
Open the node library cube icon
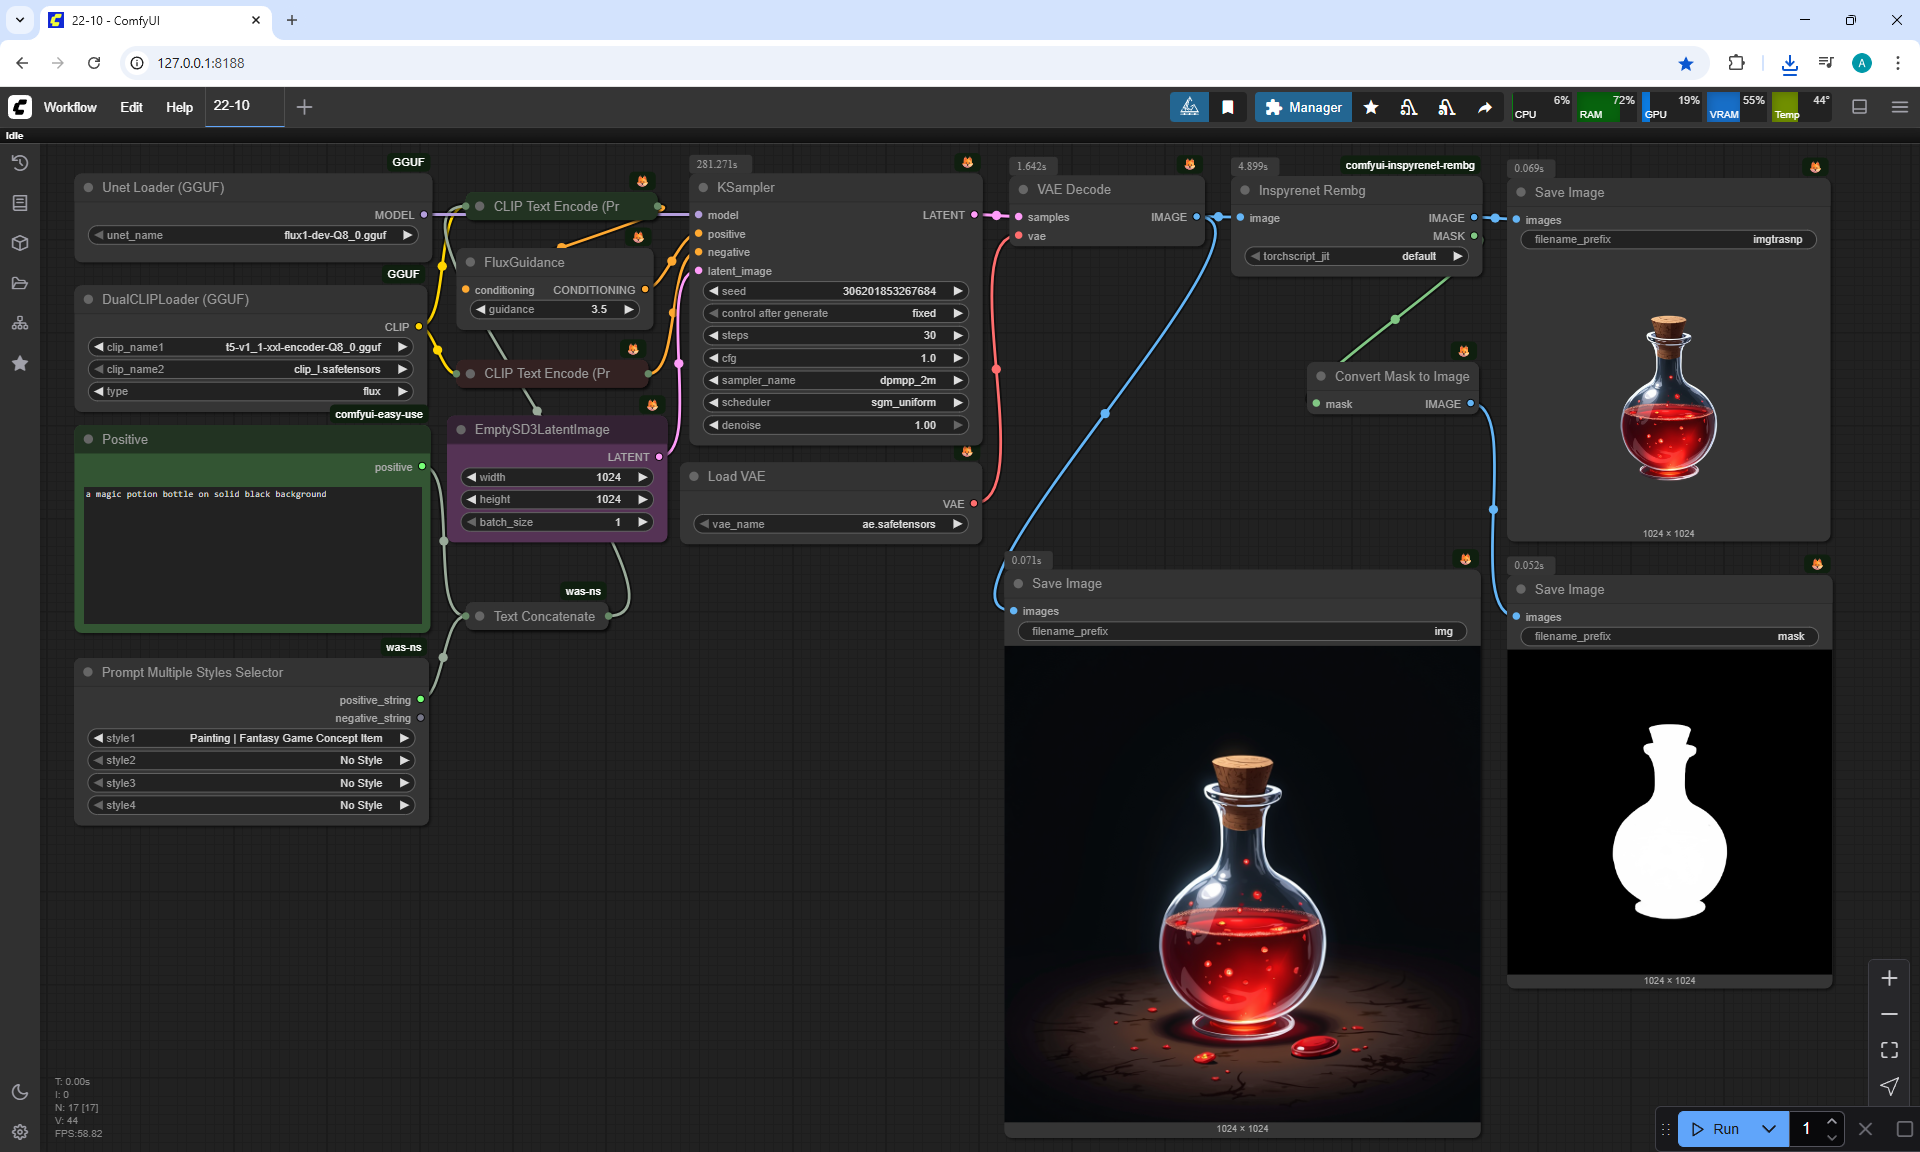tap(20, 243)
